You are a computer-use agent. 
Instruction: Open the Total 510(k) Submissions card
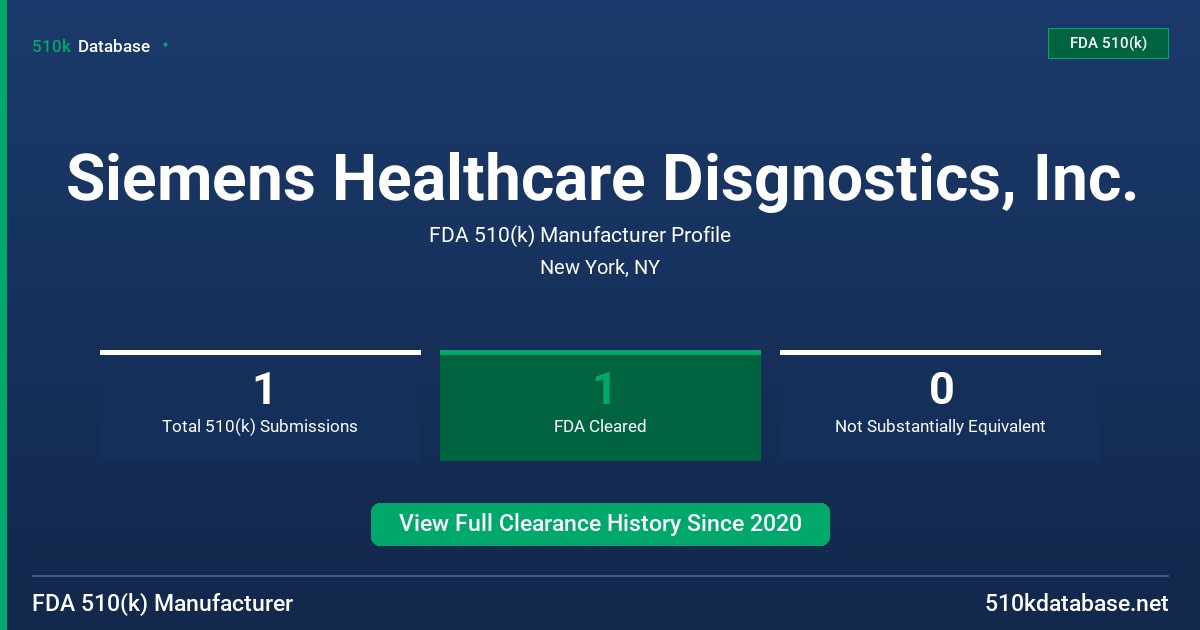click(x=260, y=405)
